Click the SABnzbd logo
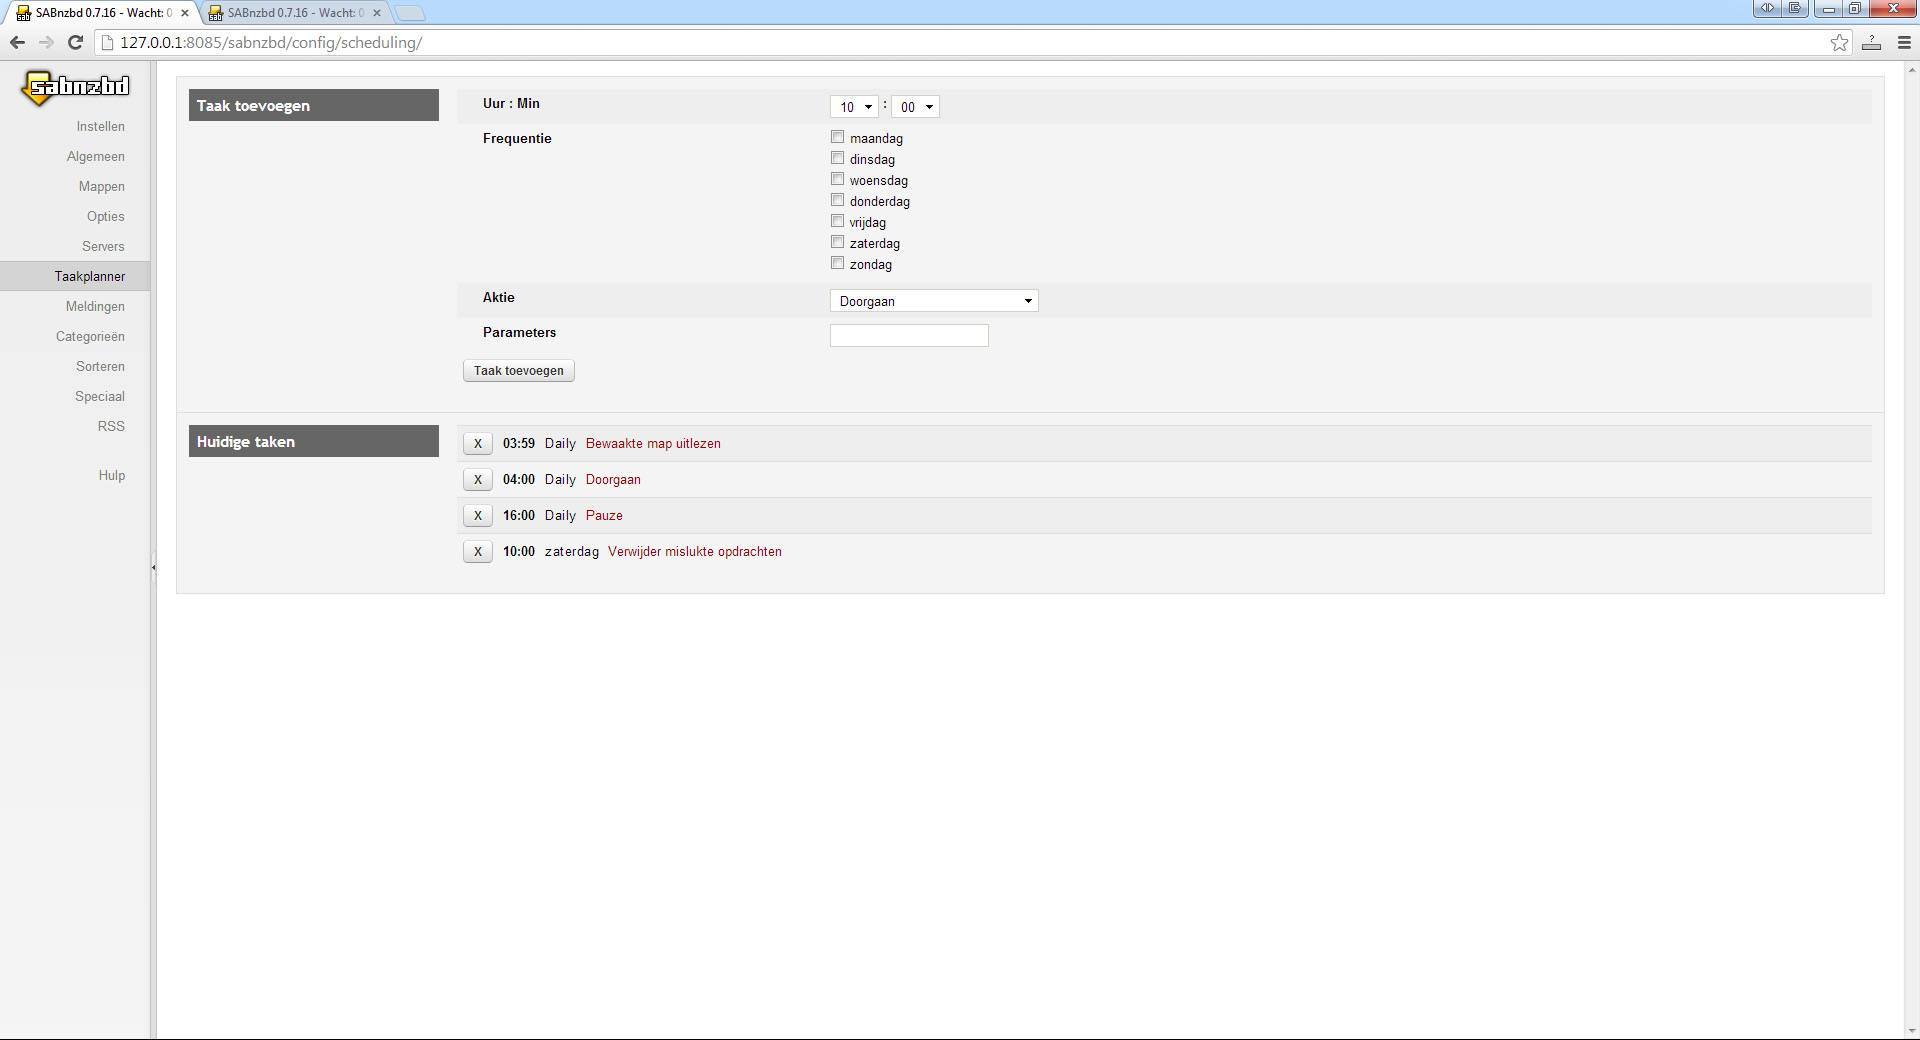Image resolution: width=1920 pixels, height=1040 pixels. click(x=76, y=87)
